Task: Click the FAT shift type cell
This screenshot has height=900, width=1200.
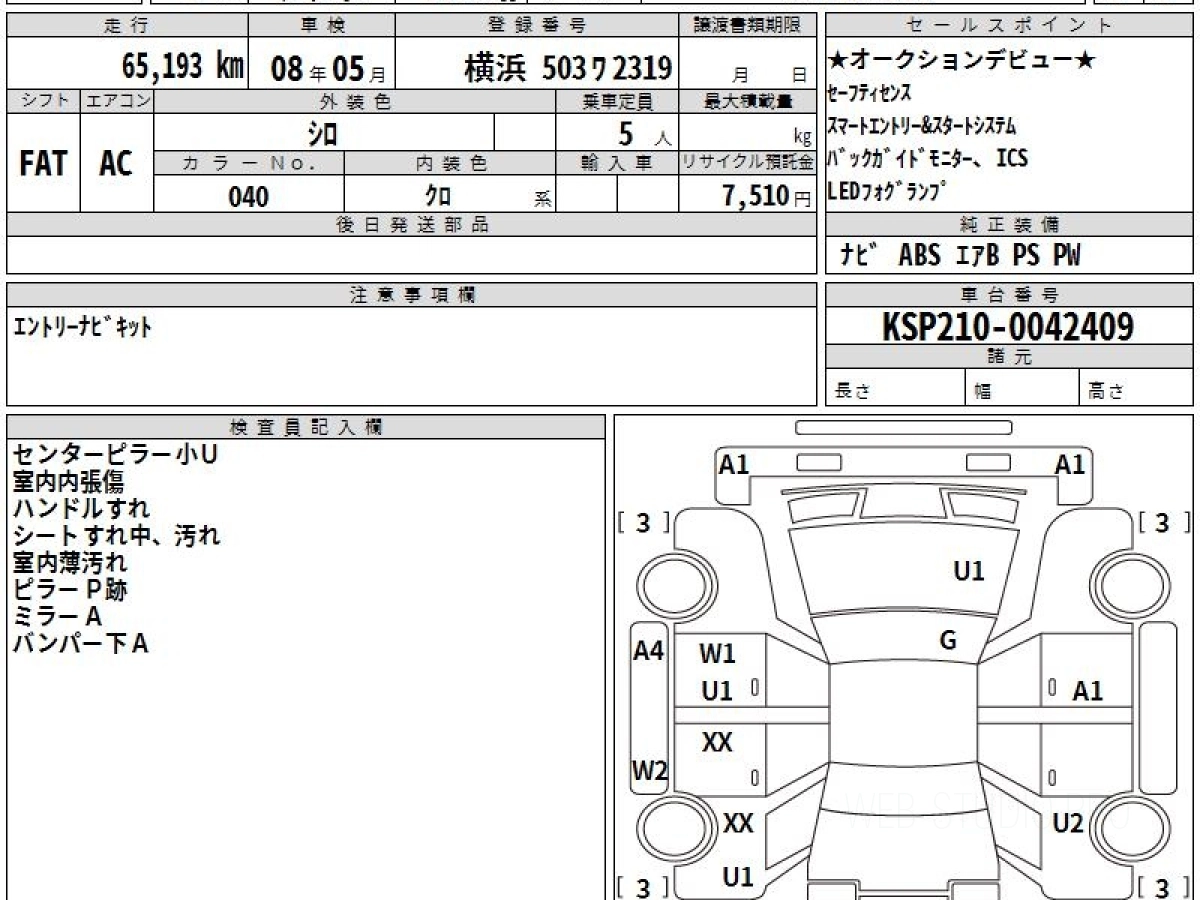Action: coord(43,164)
